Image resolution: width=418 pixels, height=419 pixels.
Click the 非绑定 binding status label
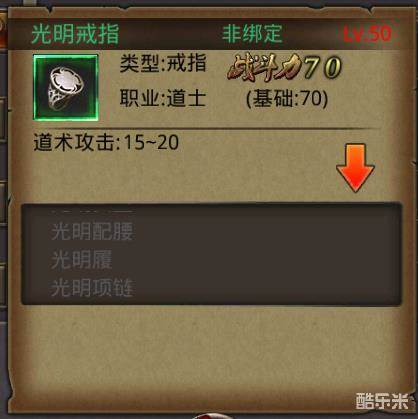[252, 33]
